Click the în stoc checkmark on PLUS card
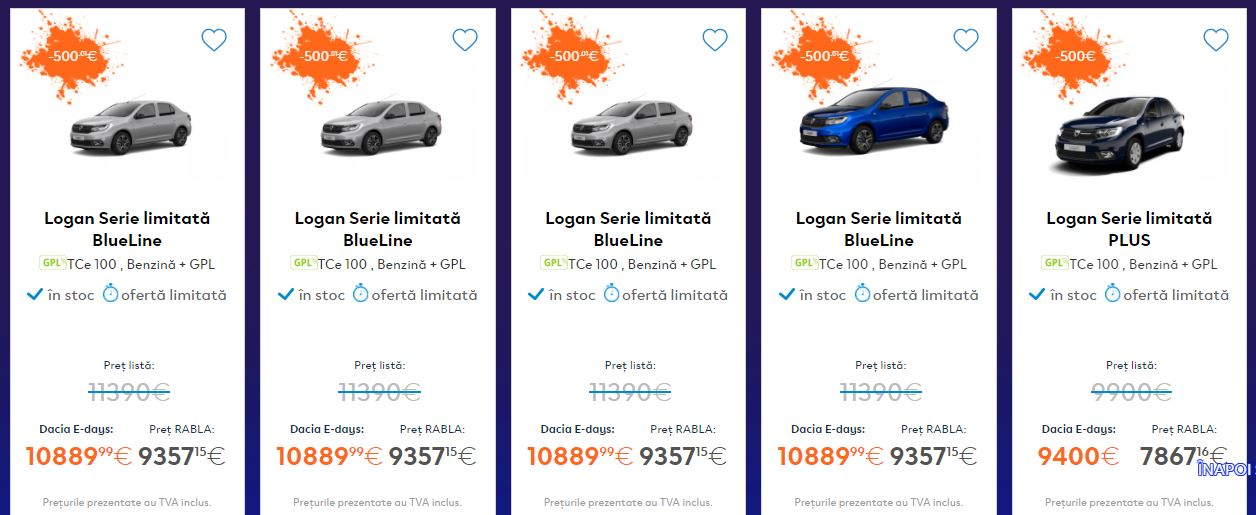Screen dimensions: 1256x515 pos(1038,294)
